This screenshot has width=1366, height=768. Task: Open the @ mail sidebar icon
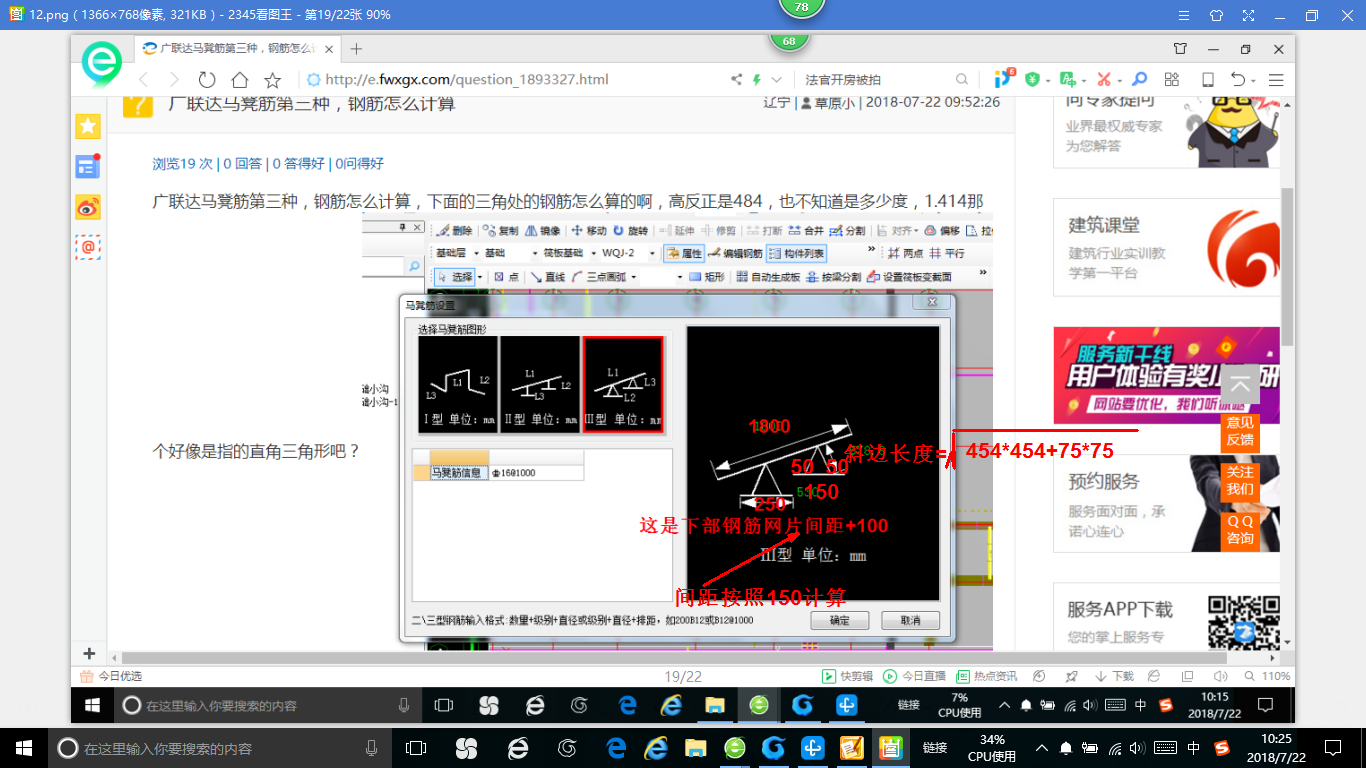tap(88, 247)
